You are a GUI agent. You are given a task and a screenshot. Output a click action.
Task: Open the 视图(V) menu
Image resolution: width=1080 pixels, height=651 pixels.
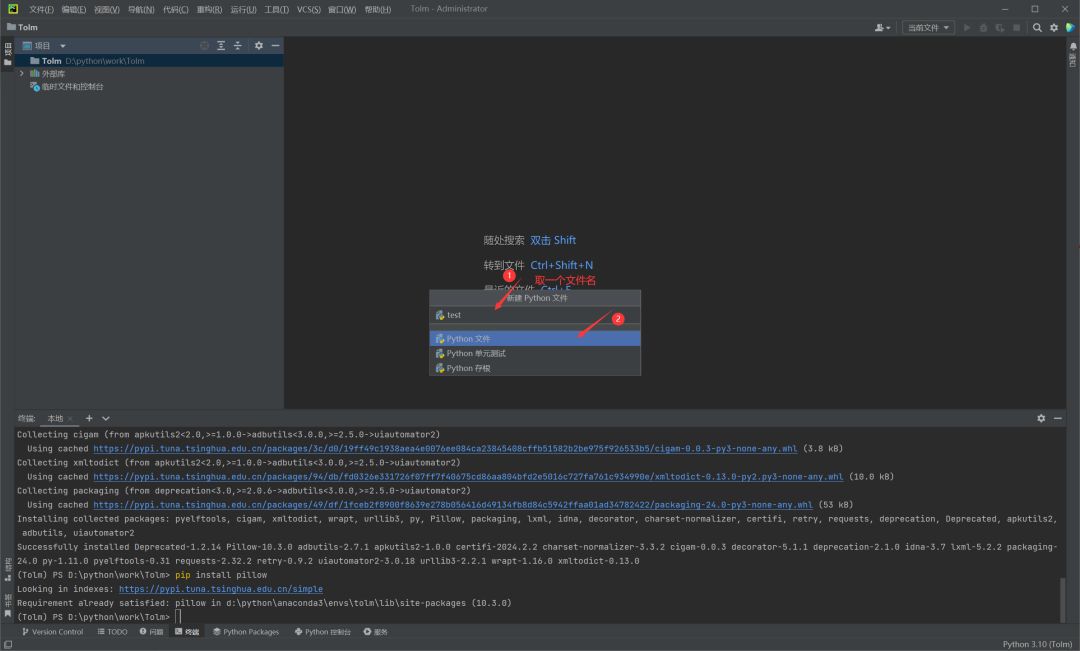[x=107, y=9]
